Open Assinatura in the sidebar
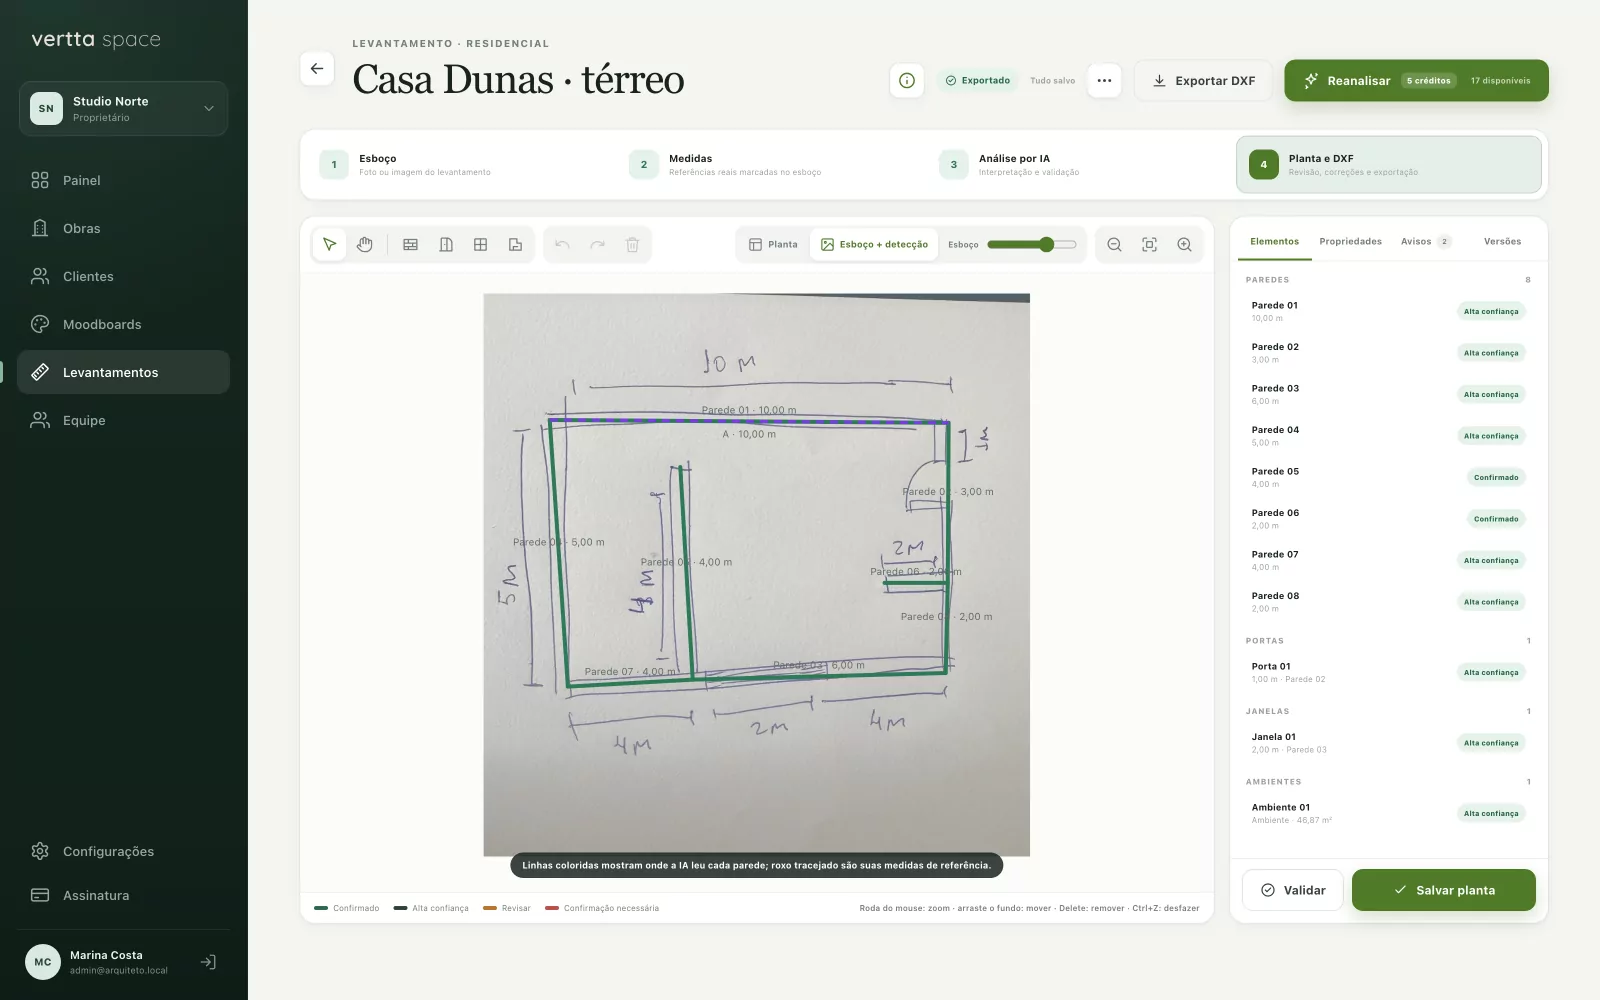The height and width of the screenshot is (1000, 1600). tap(123, 895)
